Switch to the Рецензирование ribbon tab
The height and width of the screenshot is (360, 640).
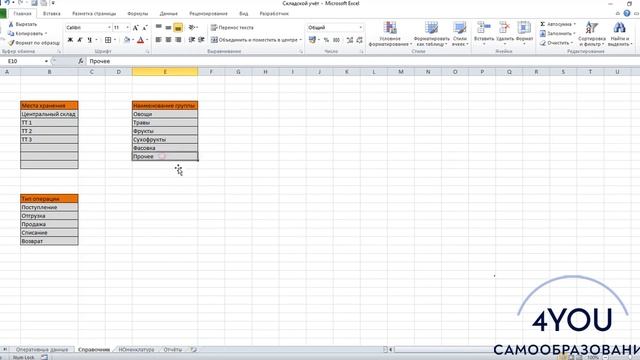tap(208, 13)
